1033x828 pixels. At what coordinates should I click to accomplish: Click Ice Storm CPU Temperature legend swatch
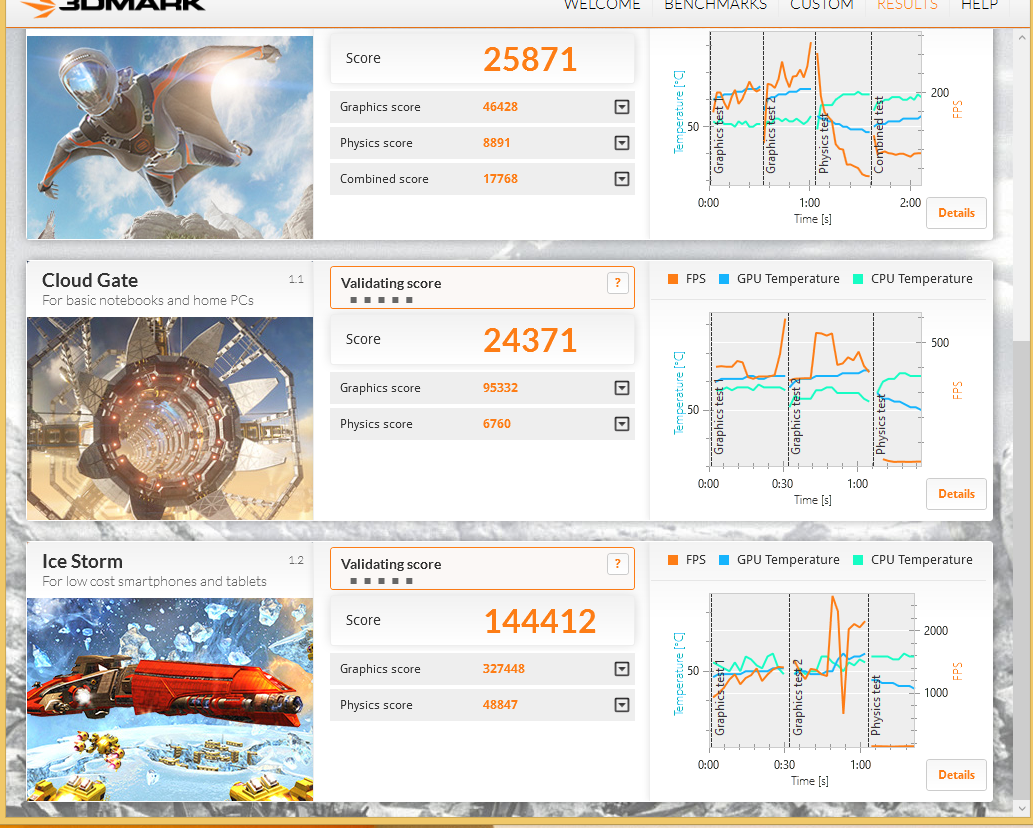[x=858, y=560]
